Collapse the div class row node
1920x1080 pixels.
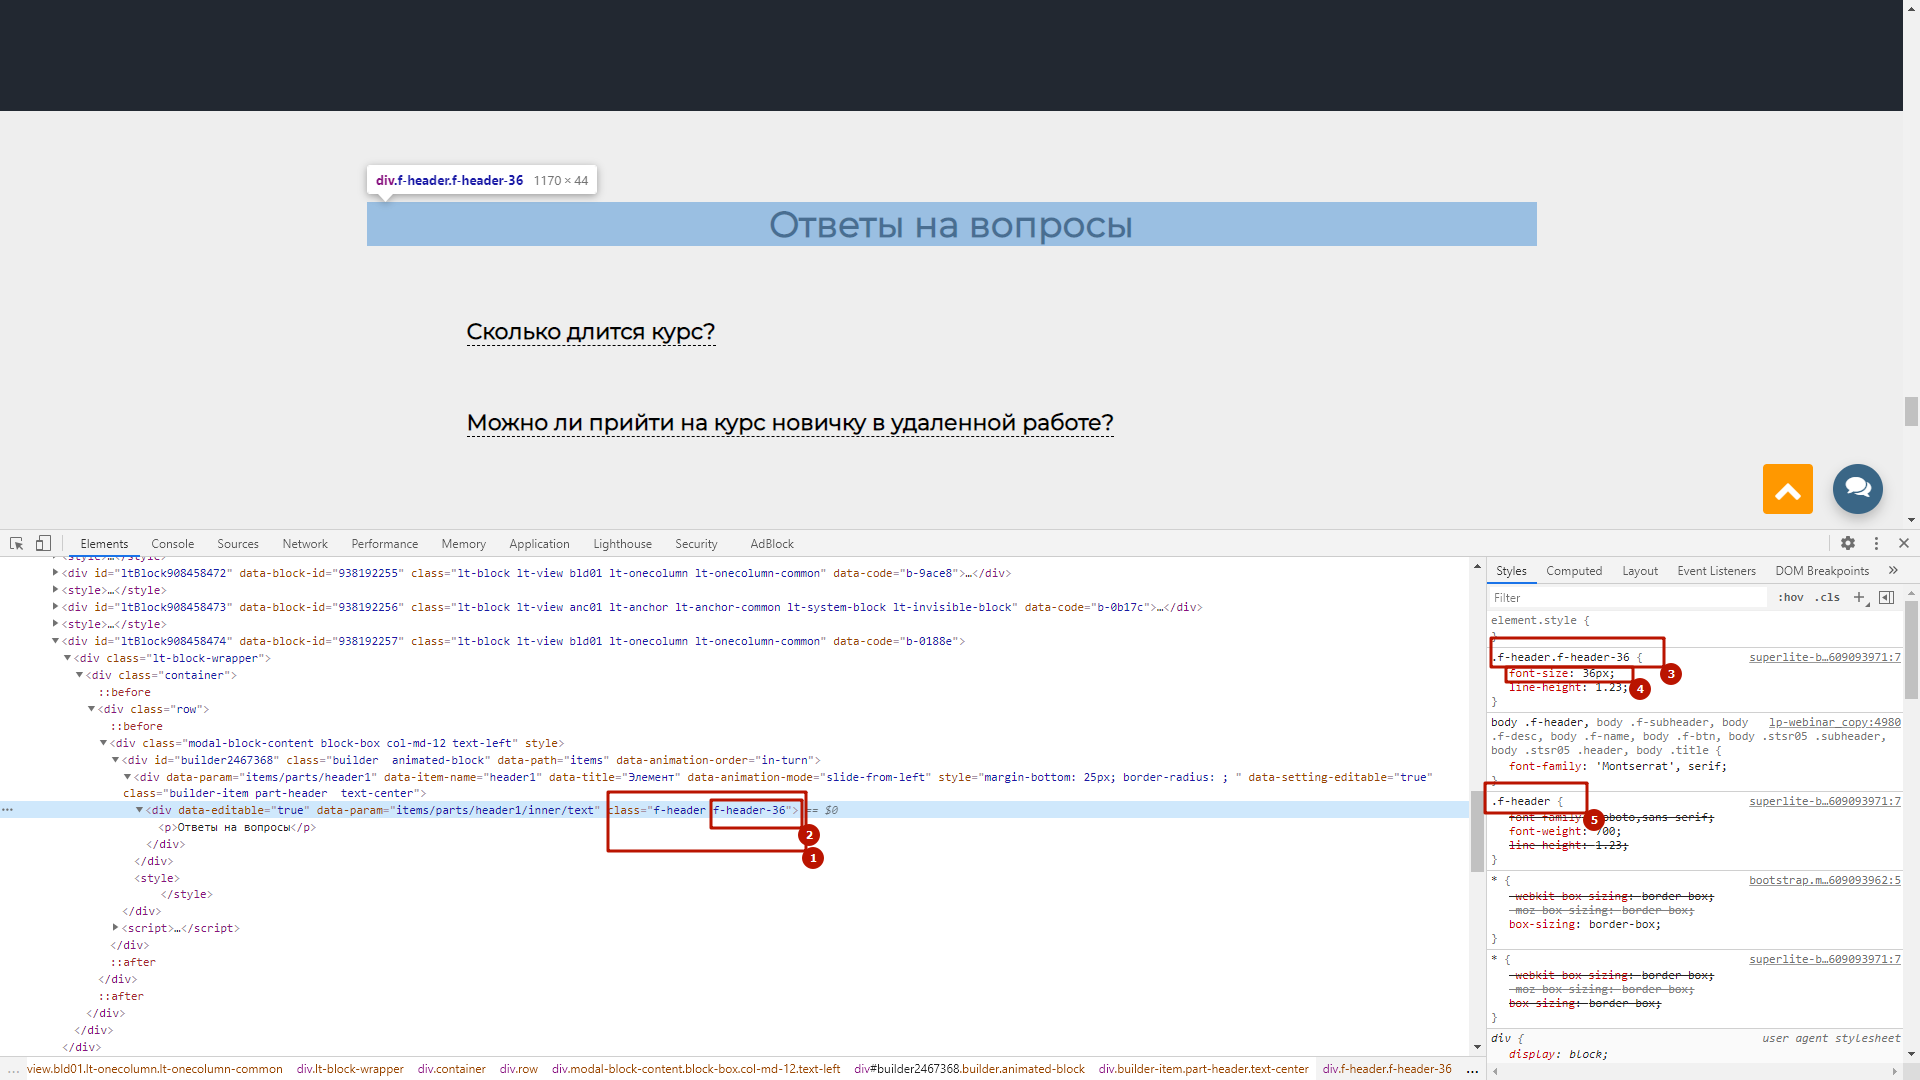pos(91,709)
